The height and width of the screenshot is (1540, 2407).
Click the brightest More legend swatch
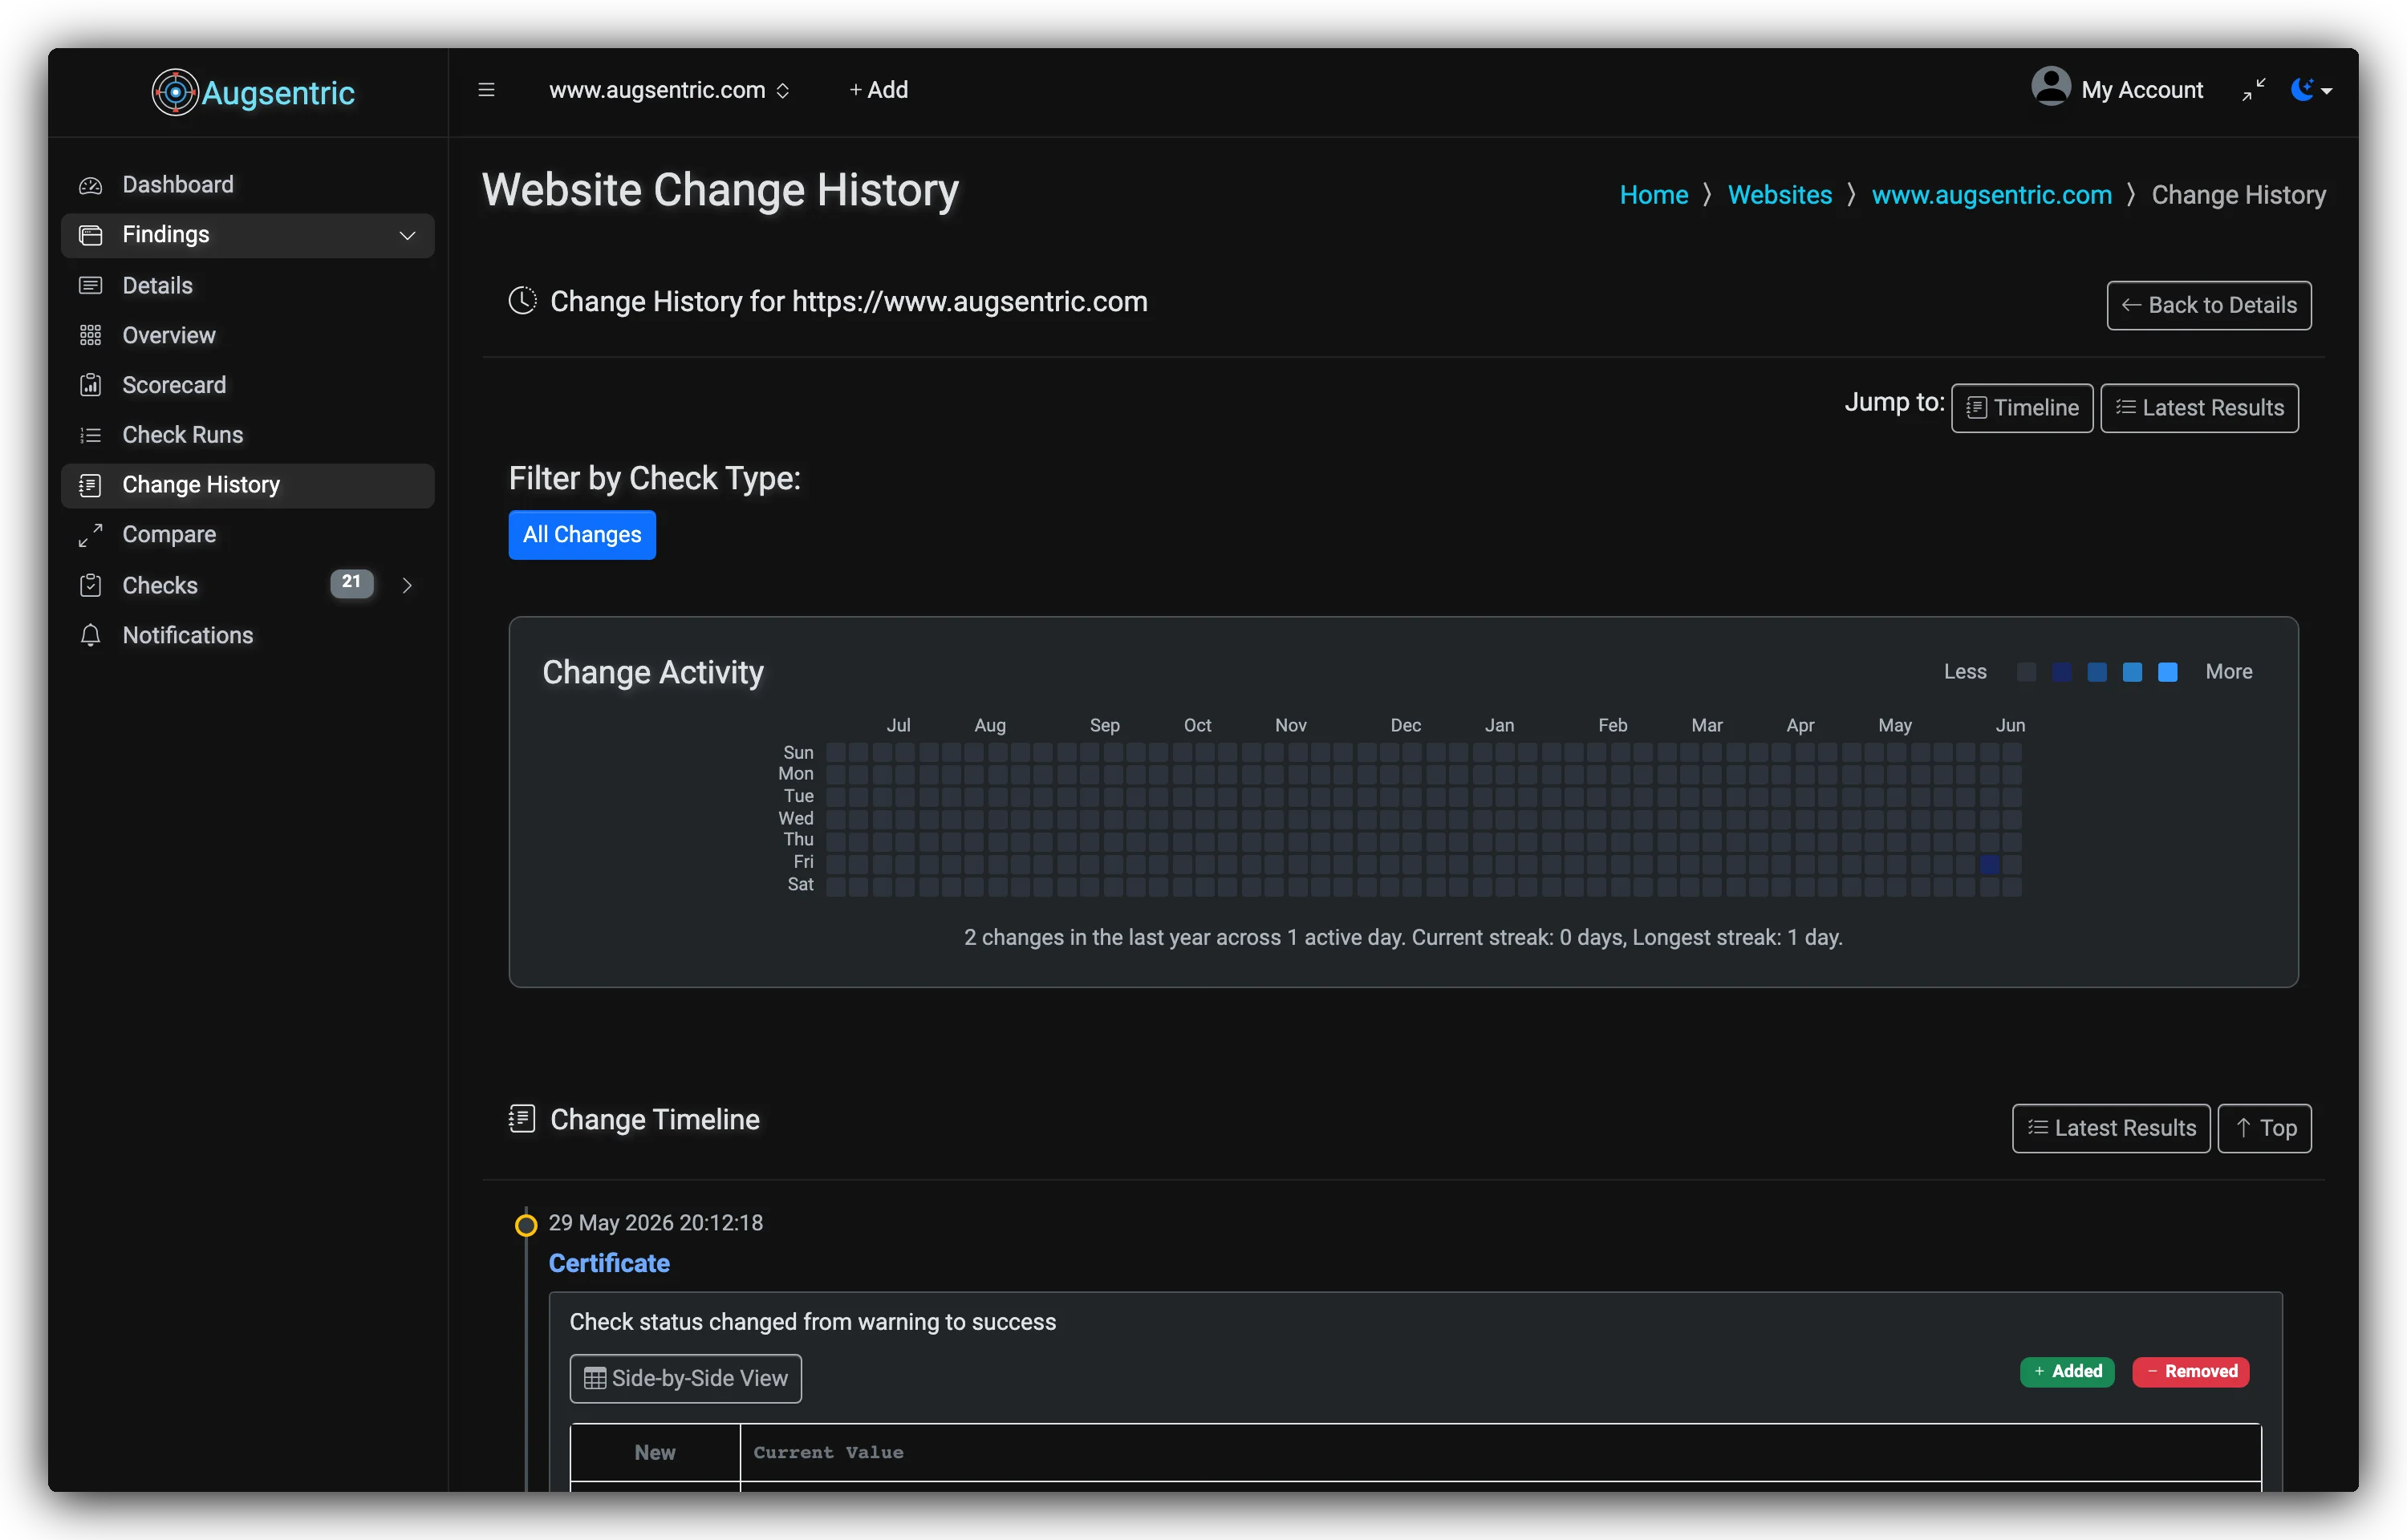click(2167, 672)
